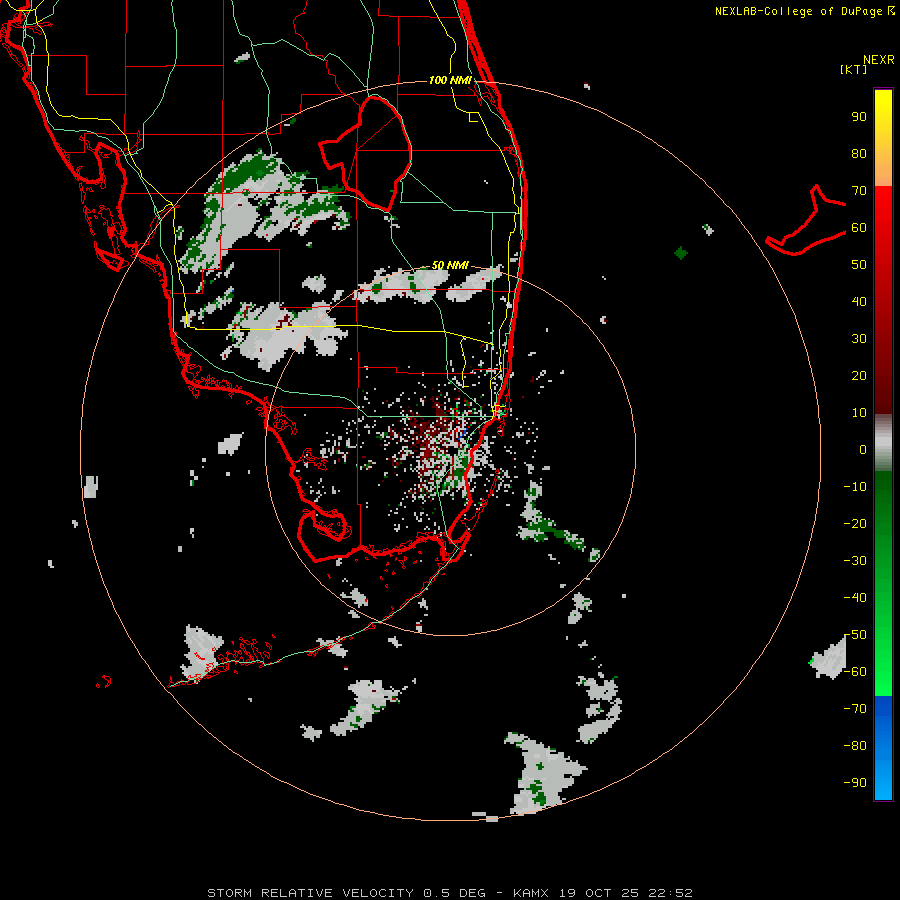Click the 40 knot value on the scale

tap(859, 301)
